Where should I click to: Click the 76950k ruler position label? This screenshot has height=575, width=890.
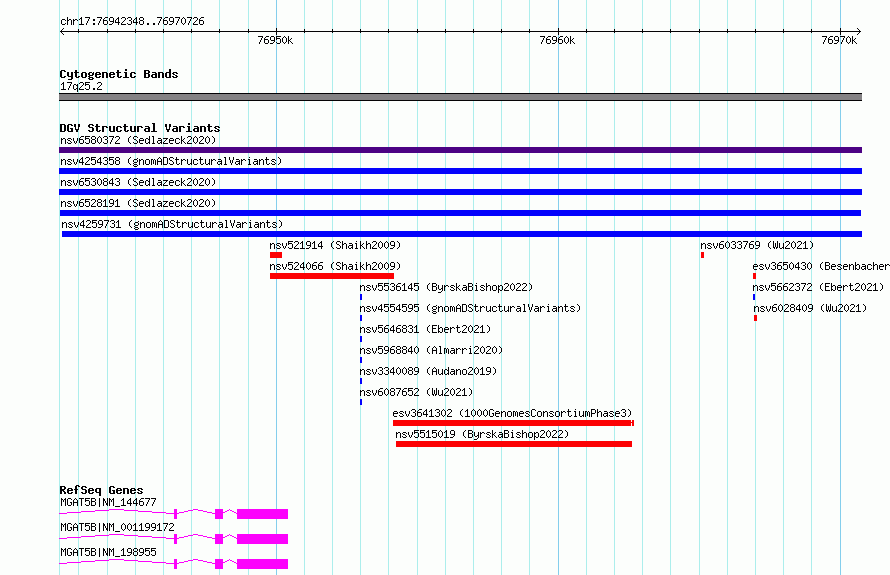coord(275,40)
